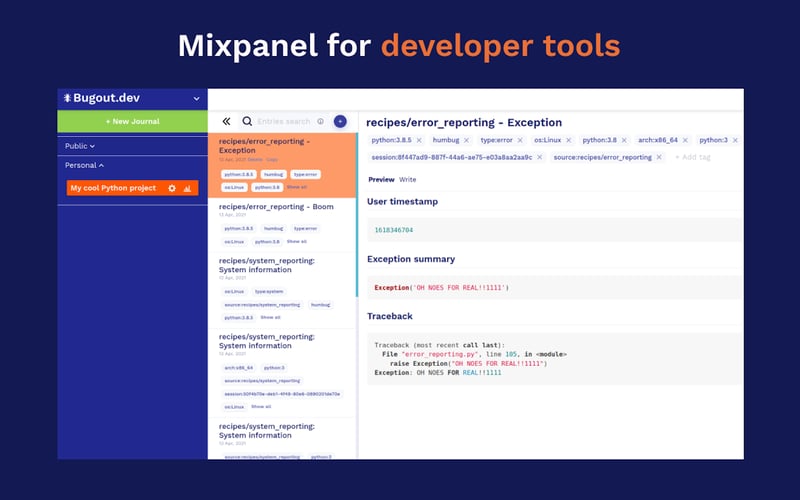The height and width of the screenshot is (500, 800).
Task: Click humbug tag in Exception list entry
Action: point(273,174)
